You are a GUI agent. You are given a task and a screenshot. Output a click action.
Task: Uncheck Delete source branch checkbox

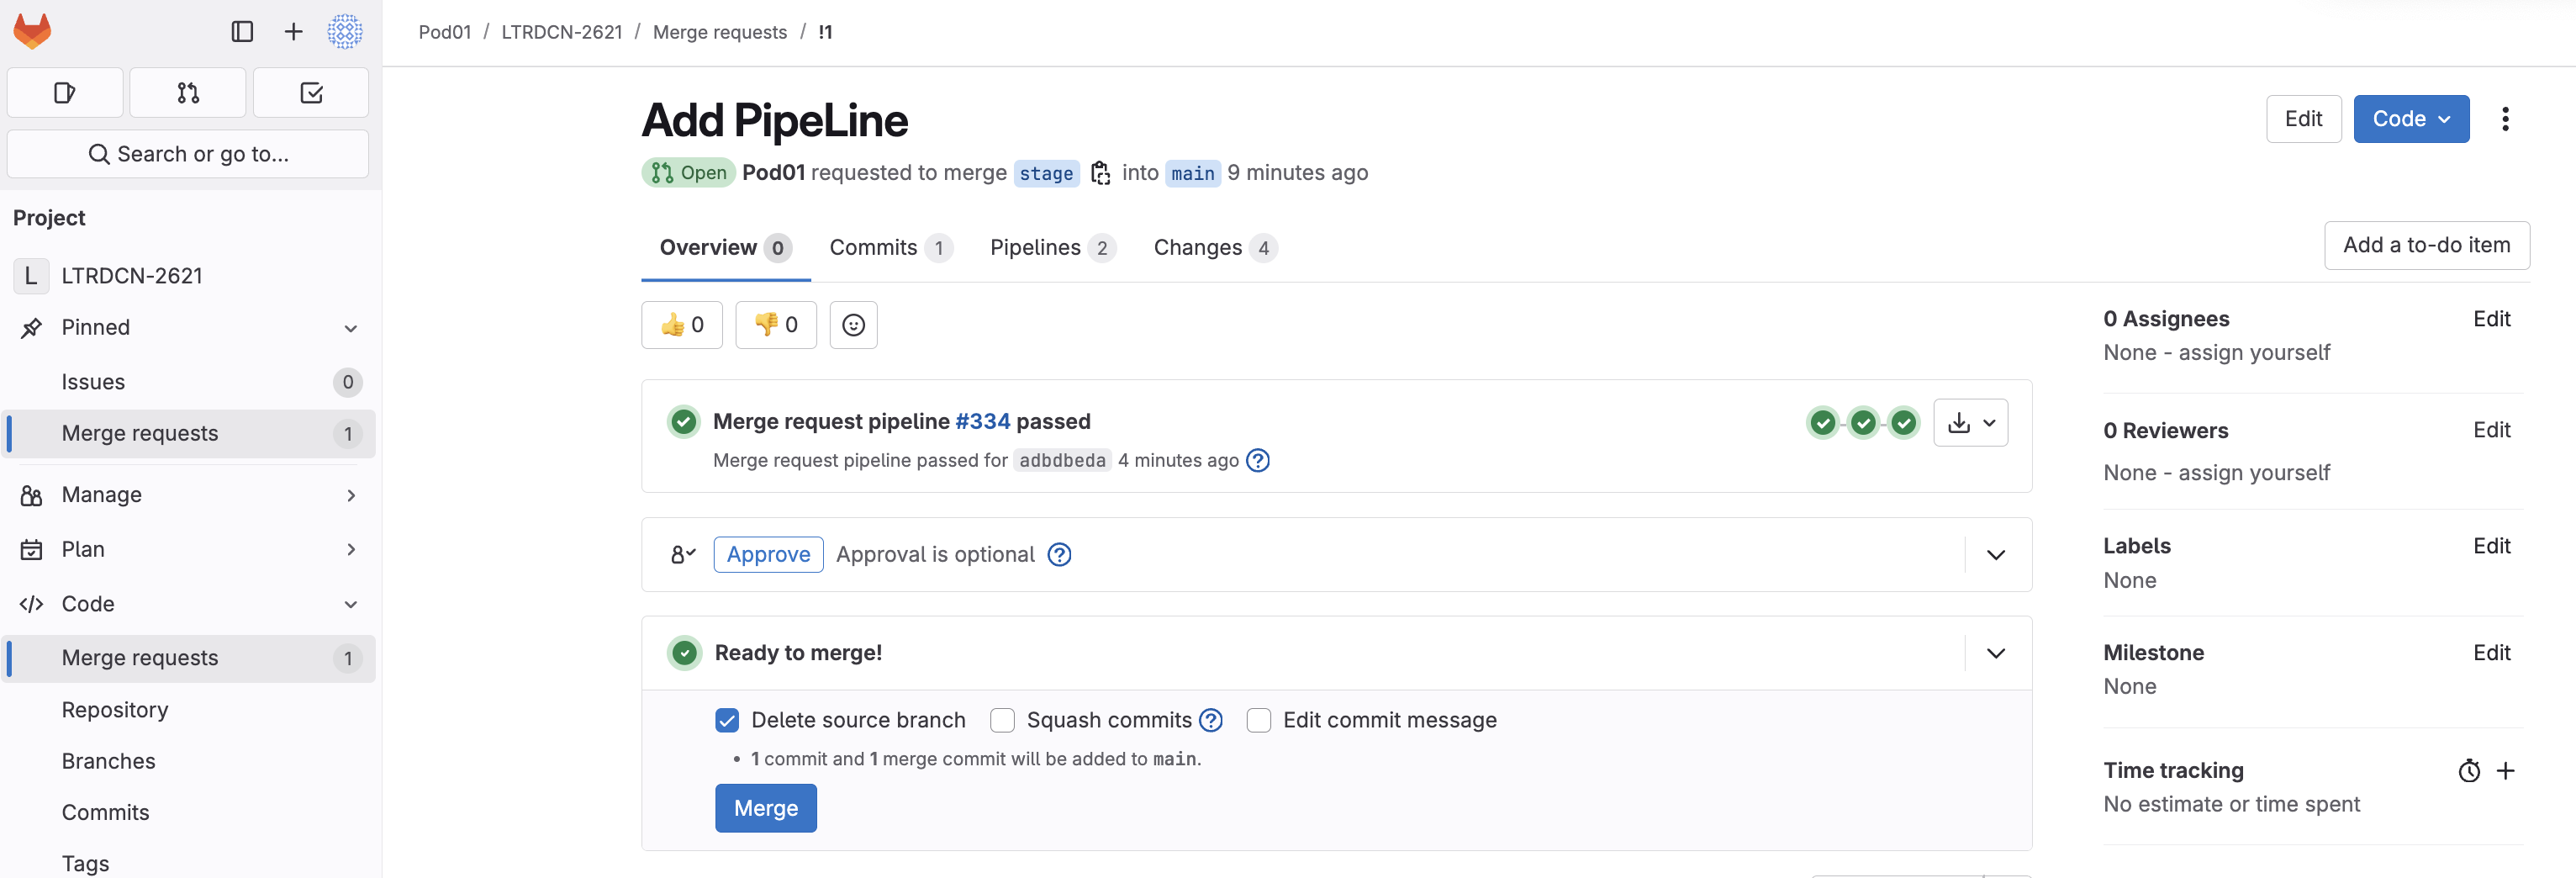pos(727,720)
